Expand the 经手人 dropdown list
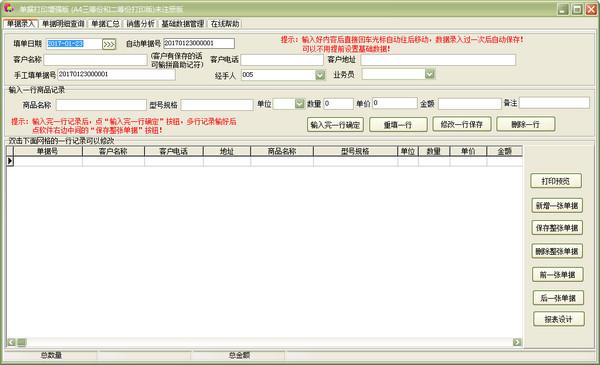 (320, 75)
